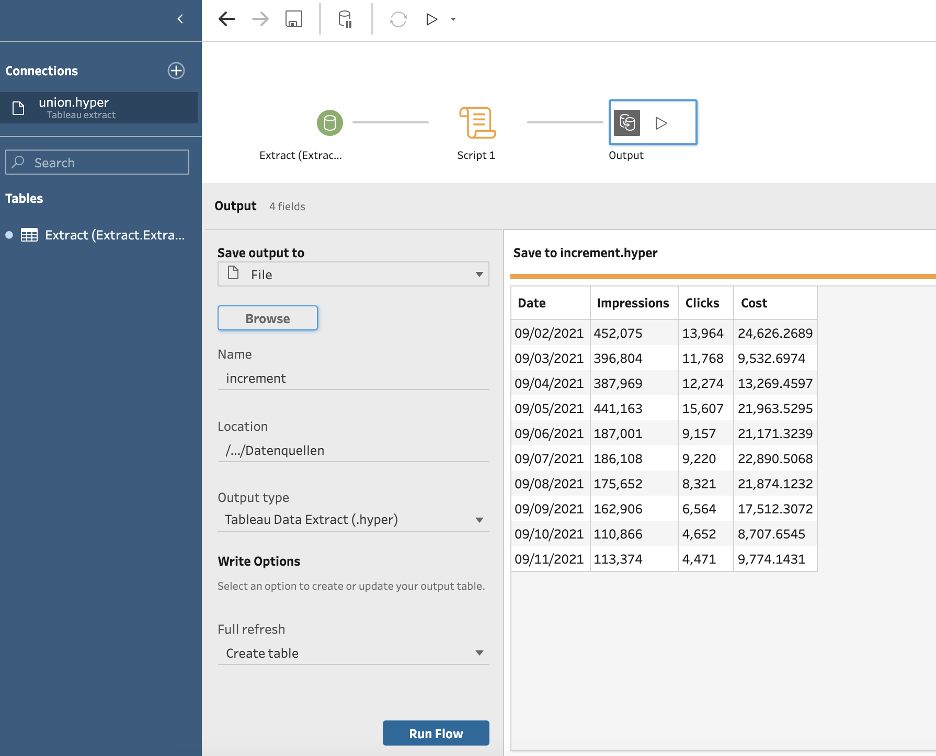Image resolution: width=936 pixels, height=756 pixels.
Task: Click the database pause icon in toolbar
Action: pyautogui.click(x=345, y=19)
